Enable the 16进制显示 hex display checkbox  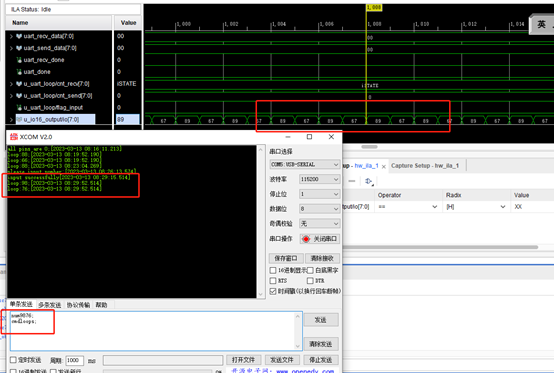point(273,271)
